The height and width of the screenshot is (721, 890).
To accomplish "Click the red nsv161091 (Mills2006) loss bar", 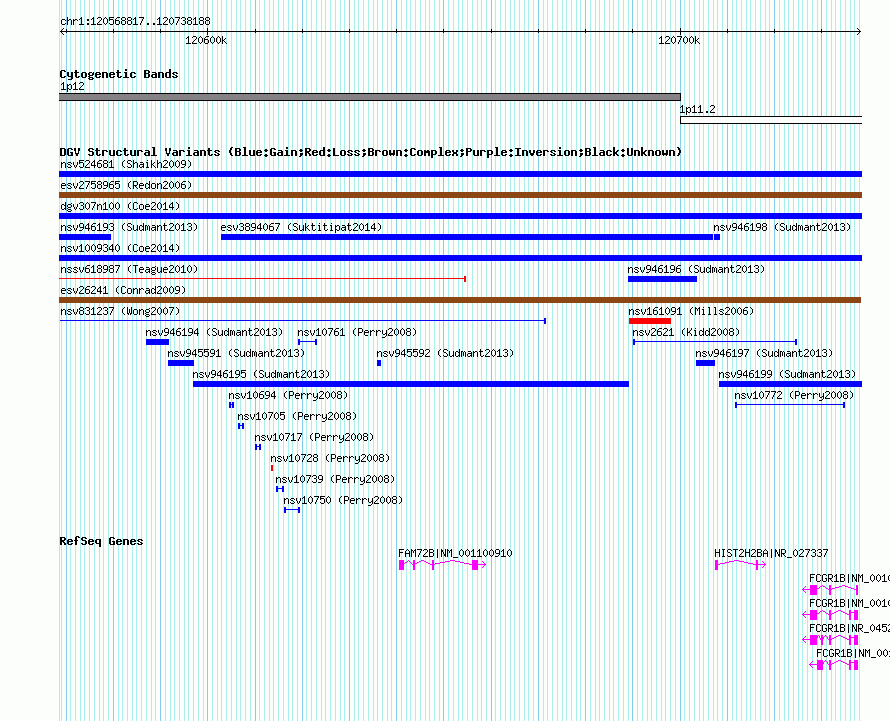I will tap(650, 321).
